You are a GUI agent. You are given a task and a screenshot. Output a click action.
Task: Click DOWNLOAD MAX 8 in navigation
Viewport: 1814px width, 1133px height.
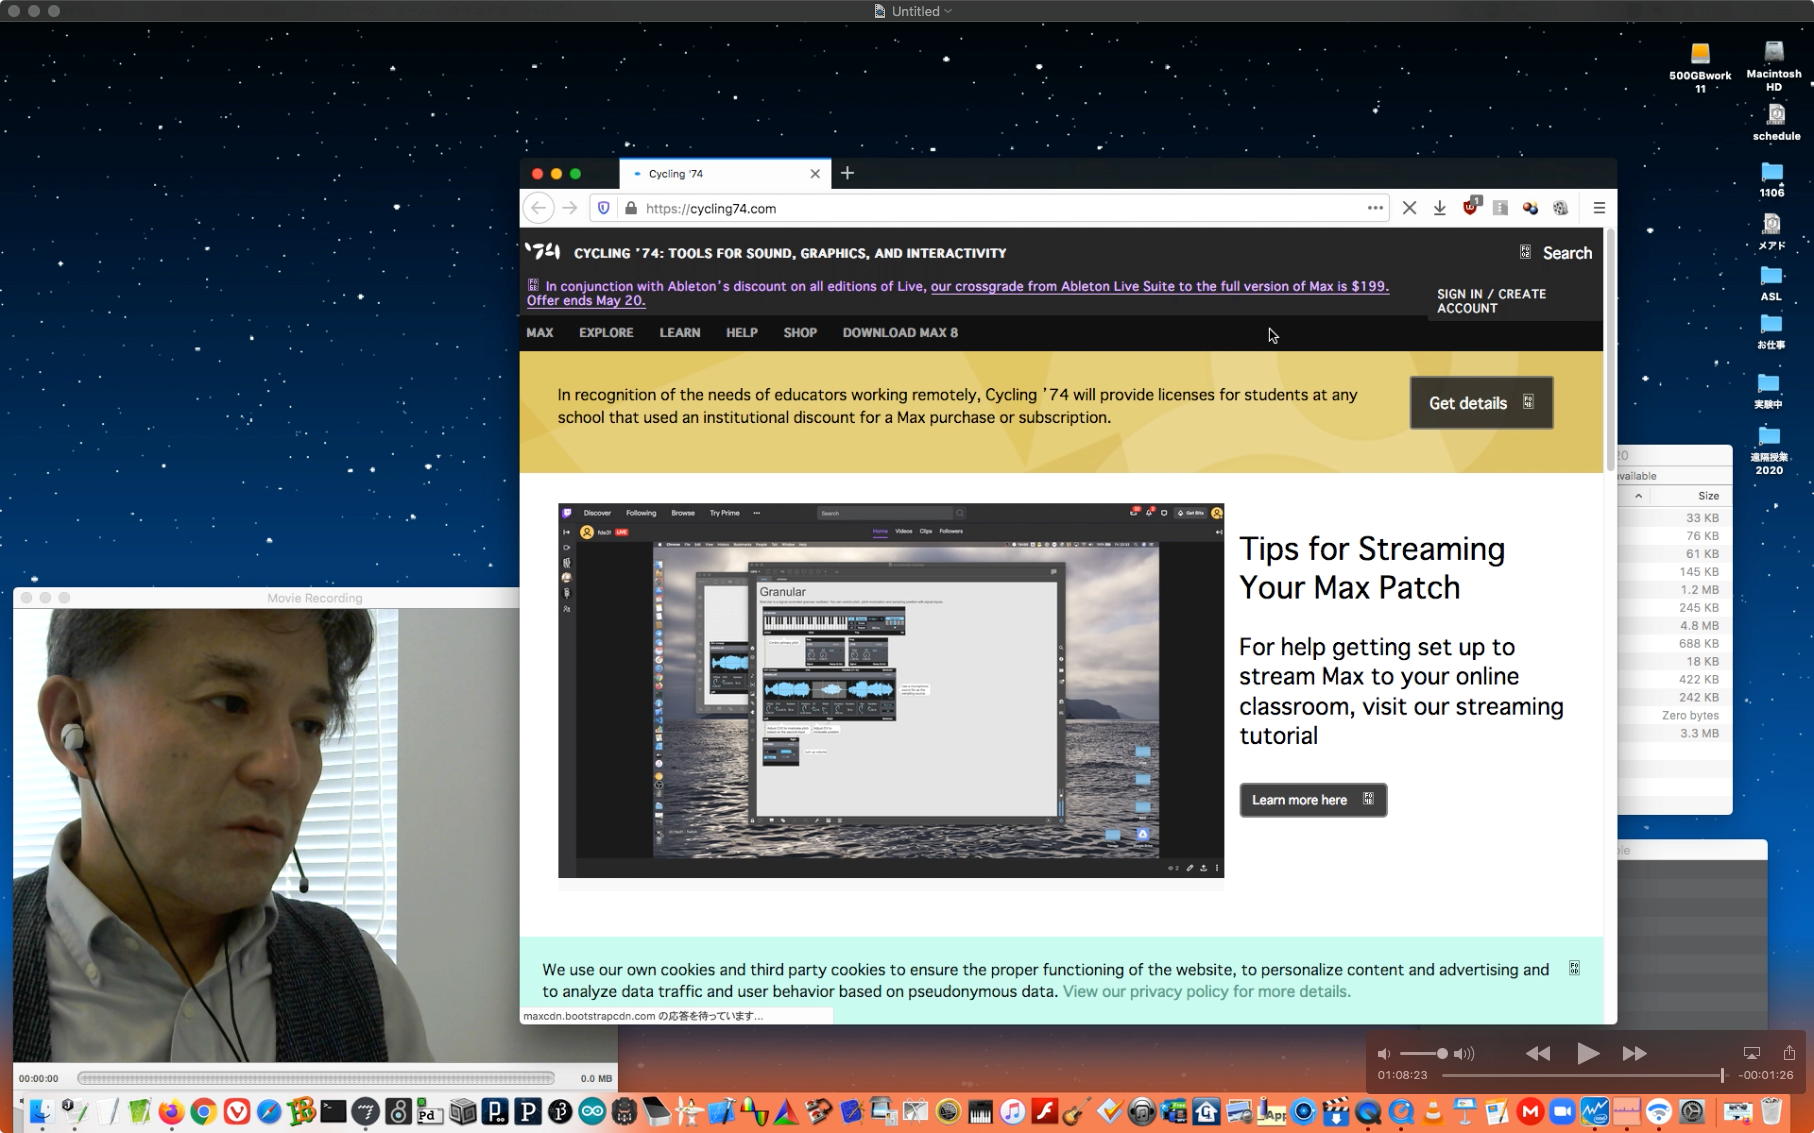(900, 332)
